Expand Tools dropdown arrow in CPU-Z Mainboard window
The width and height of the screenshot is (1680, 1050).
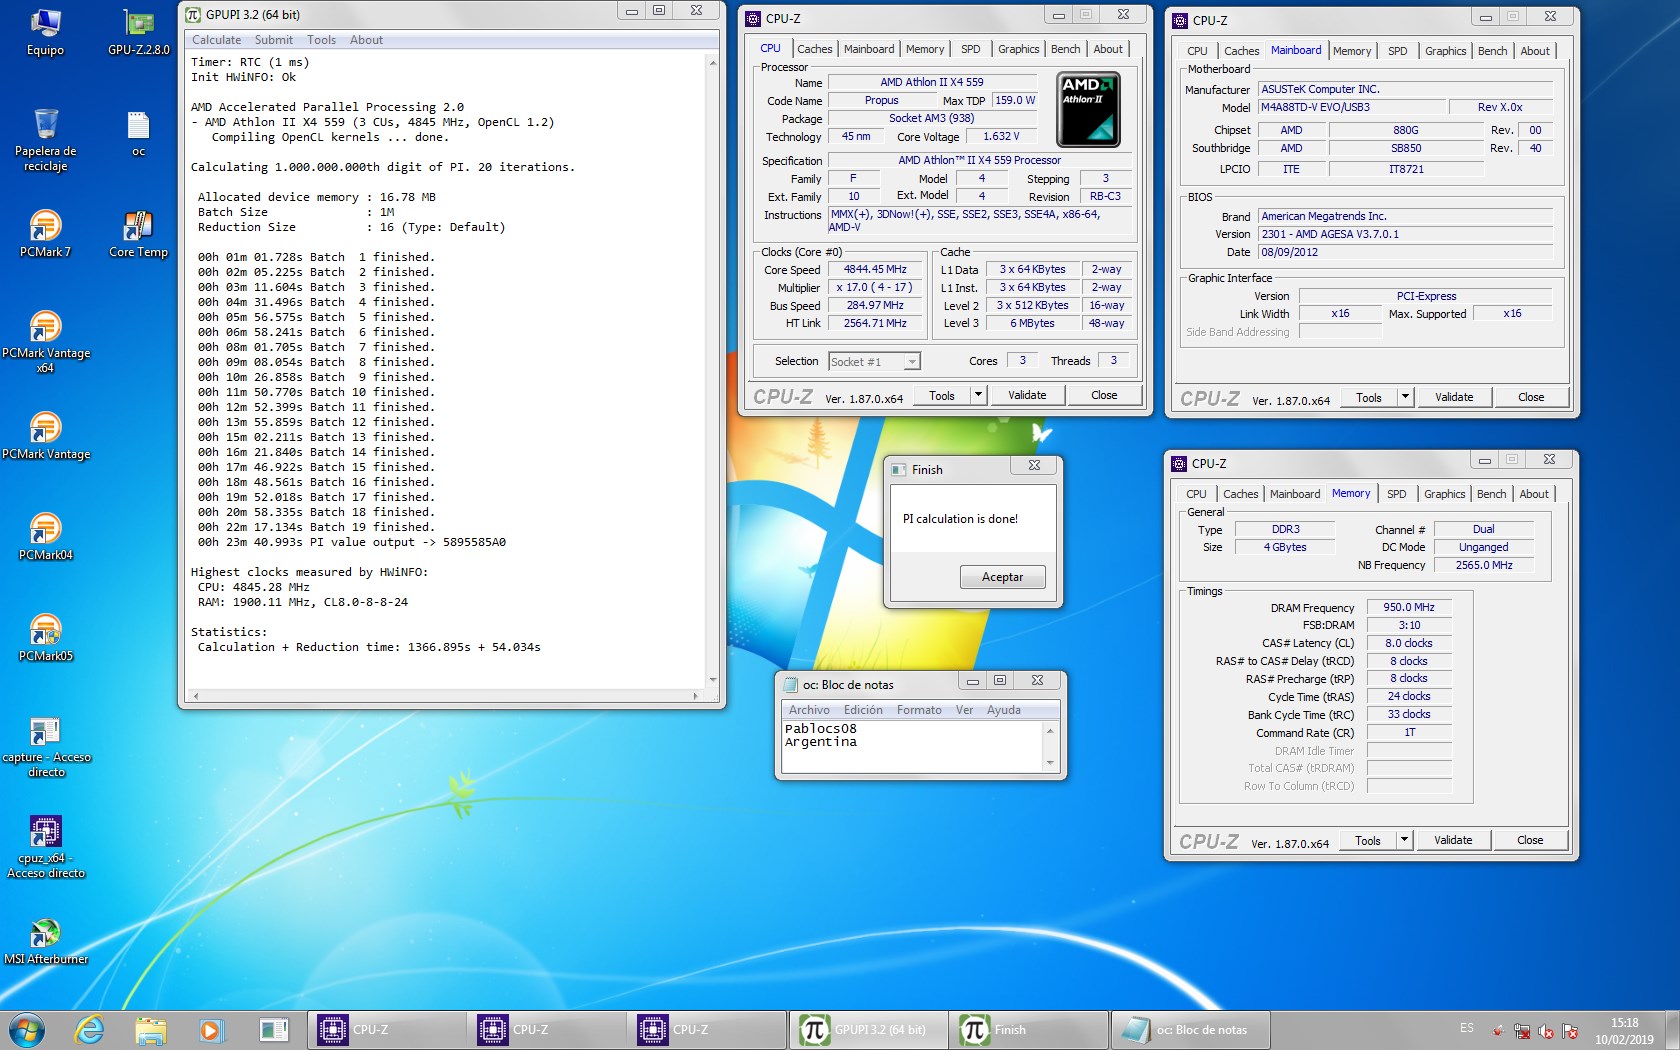coord(1405,397)
